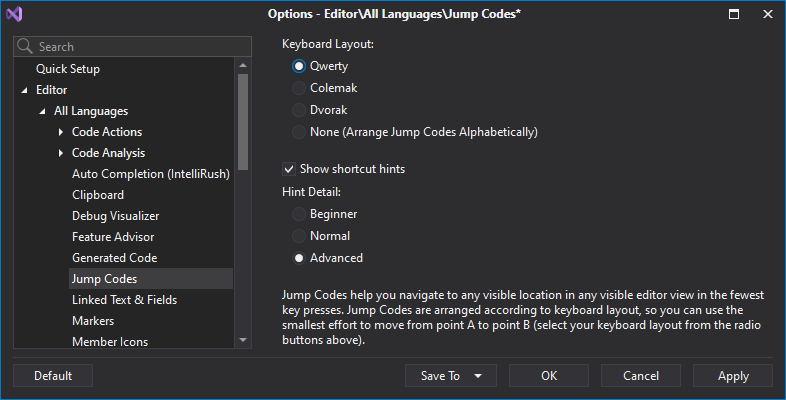The height and width of the screenshot is (400, 786).
Task: Open the Save To dropdown arrow
Action: pos(478,376)
